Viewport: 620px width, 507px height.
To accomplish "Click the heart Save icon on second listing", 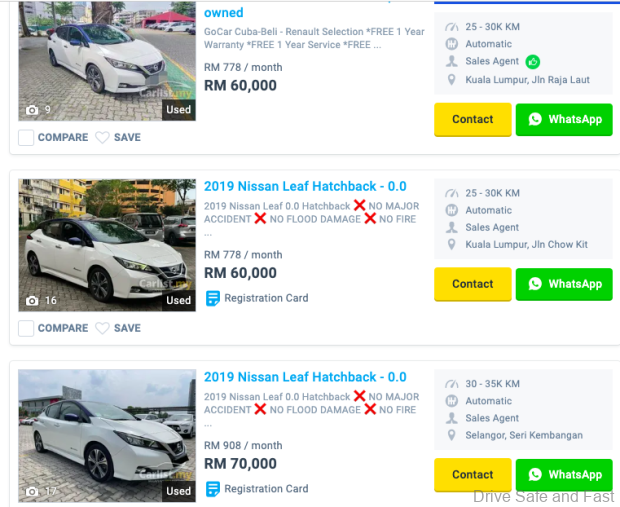I will coord(102,328).
